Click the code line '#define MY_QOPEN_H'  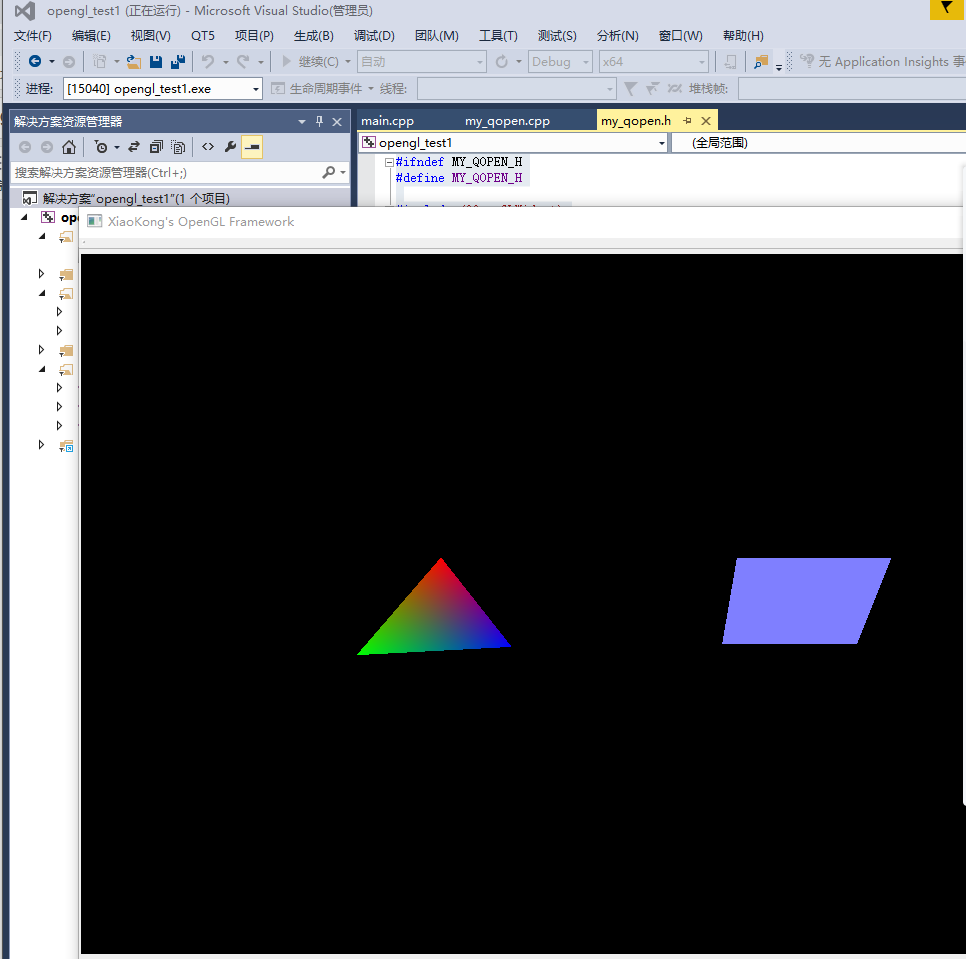(x=458, y=178)
